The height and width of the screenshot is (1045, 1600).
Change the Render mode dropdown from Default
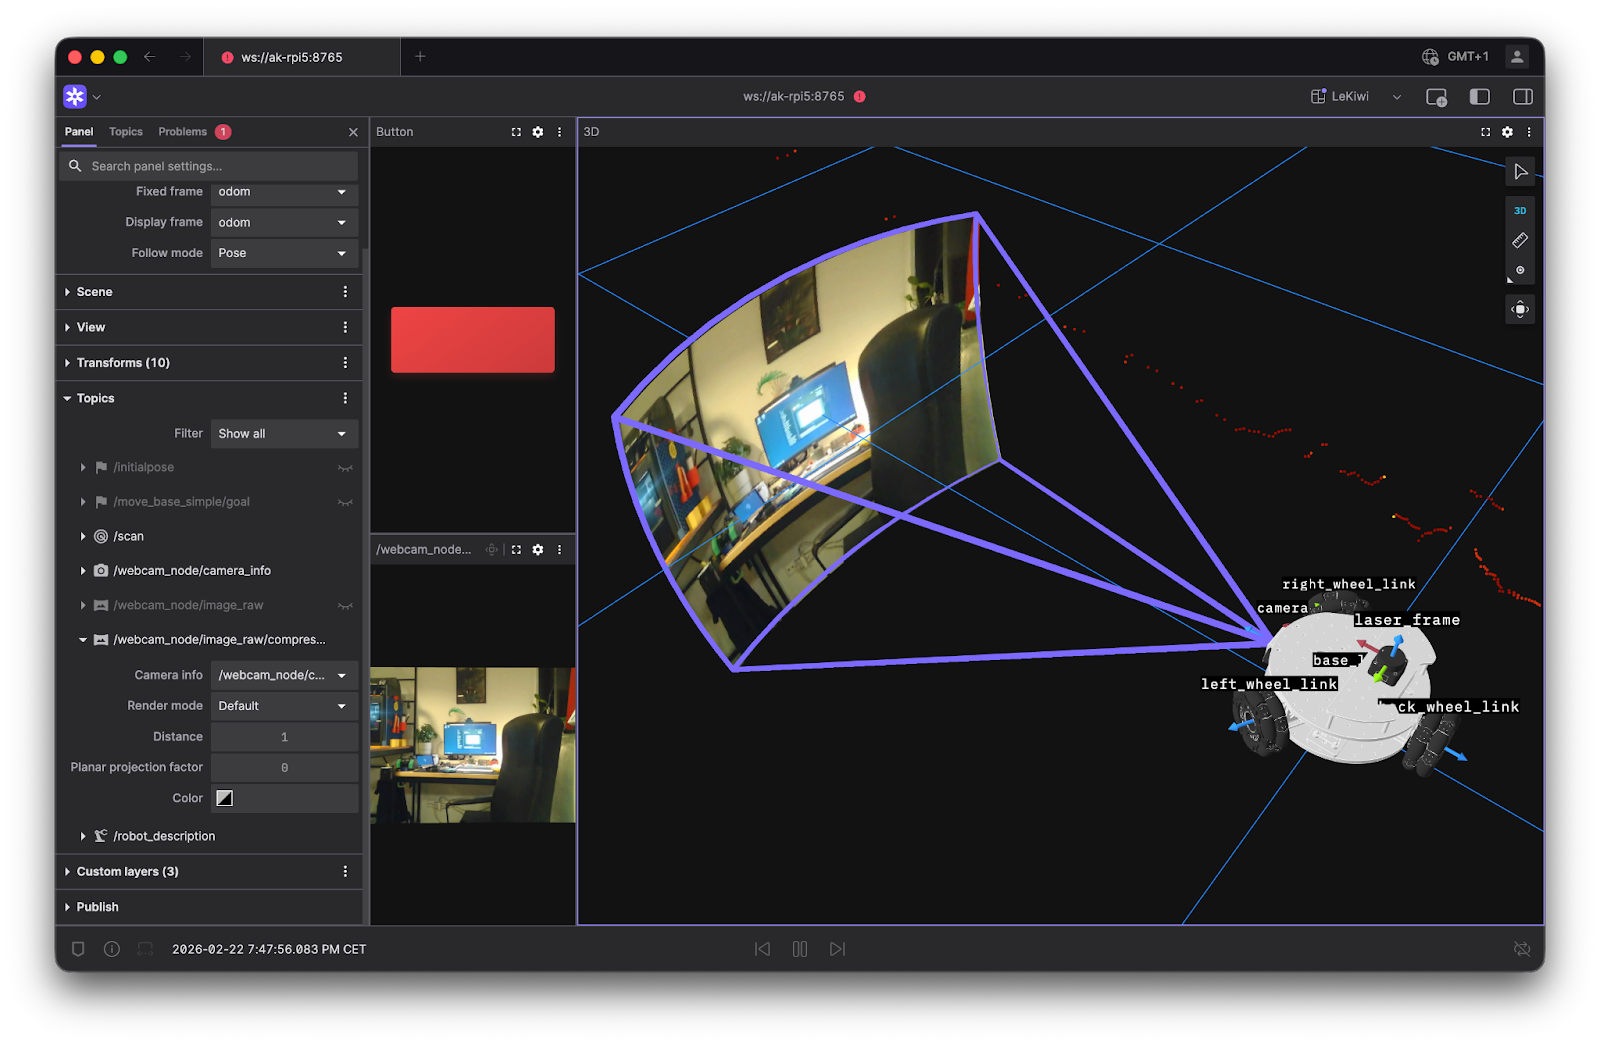(x=284, y=705)
